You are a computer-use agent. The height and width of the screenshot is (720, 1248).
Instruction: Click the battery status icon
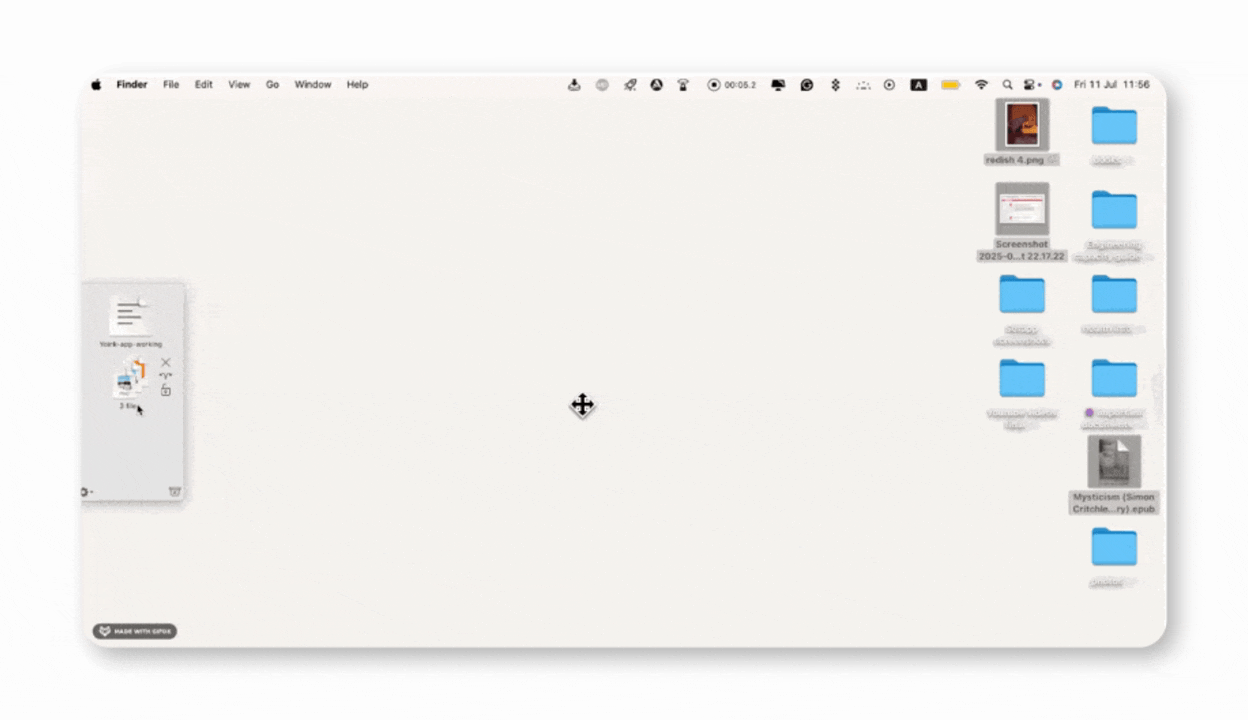(950, 85)
